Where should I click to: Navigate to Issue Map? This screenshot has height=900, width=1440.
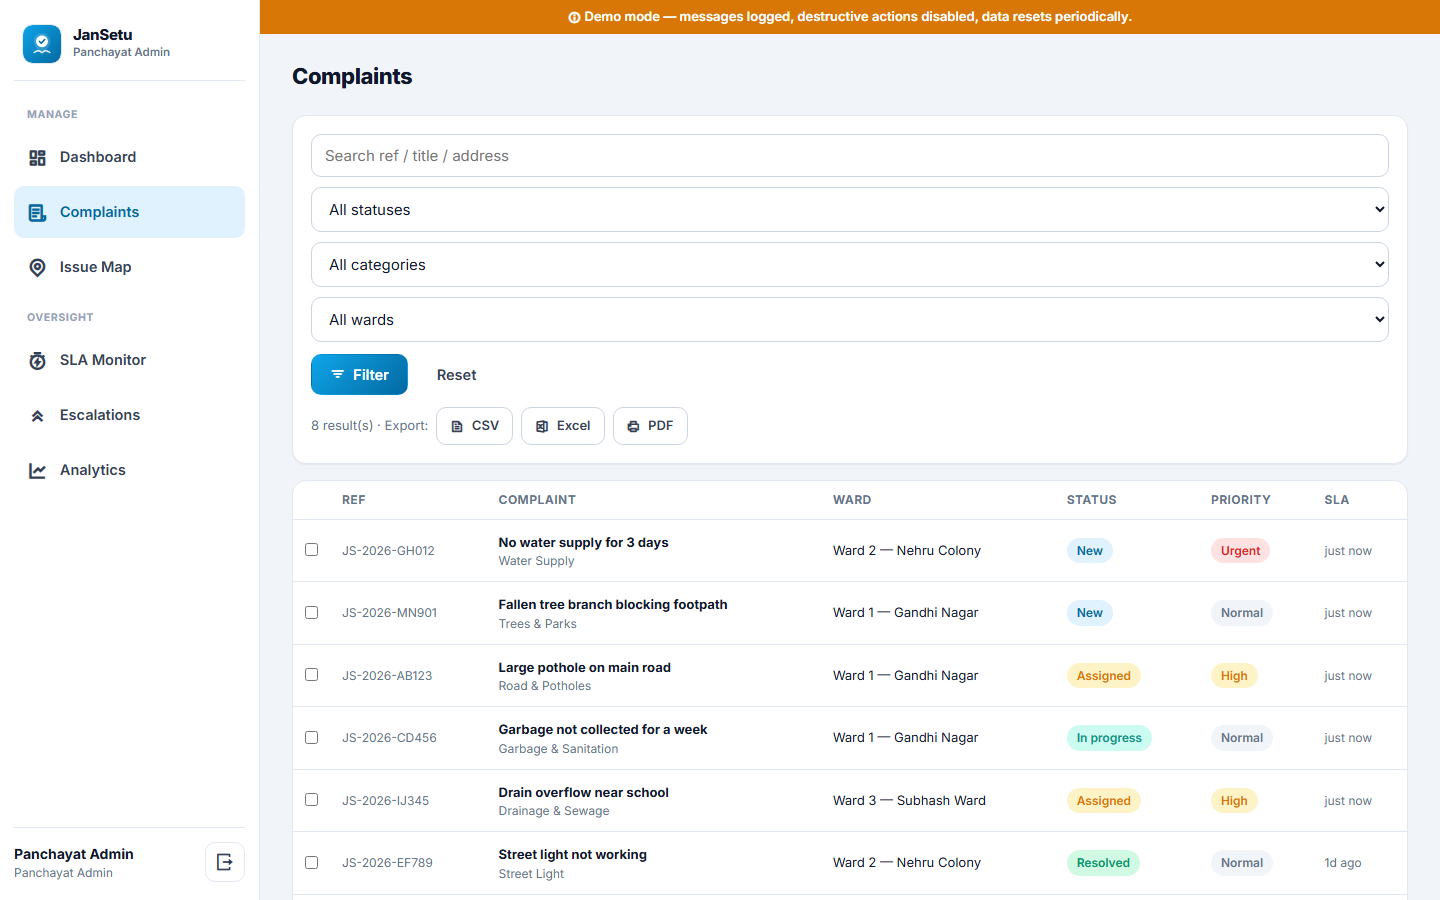click(129, 267)
